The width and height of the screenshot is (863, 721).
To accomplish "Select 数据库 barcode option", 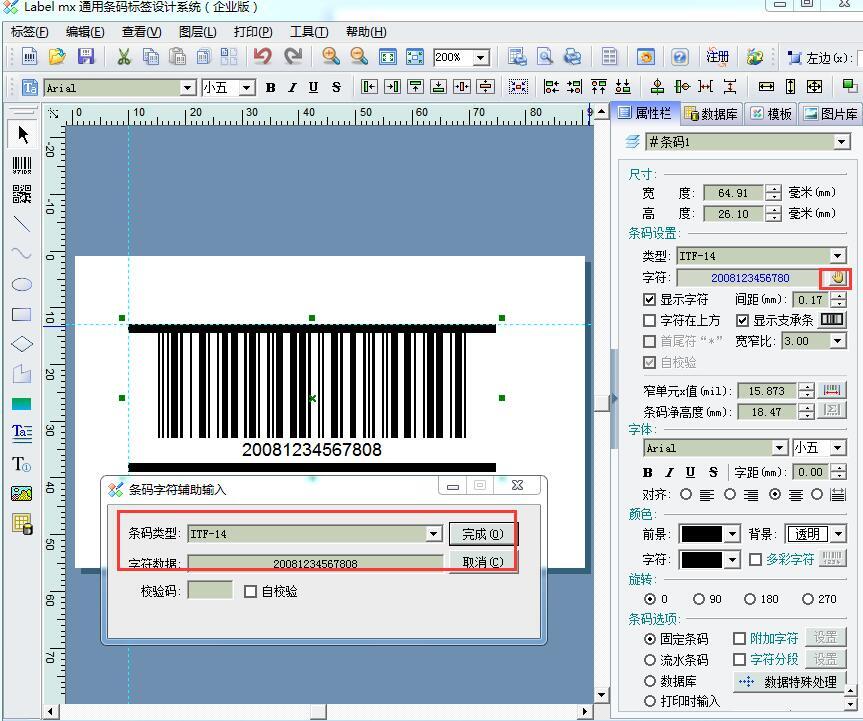I will 650,681.
